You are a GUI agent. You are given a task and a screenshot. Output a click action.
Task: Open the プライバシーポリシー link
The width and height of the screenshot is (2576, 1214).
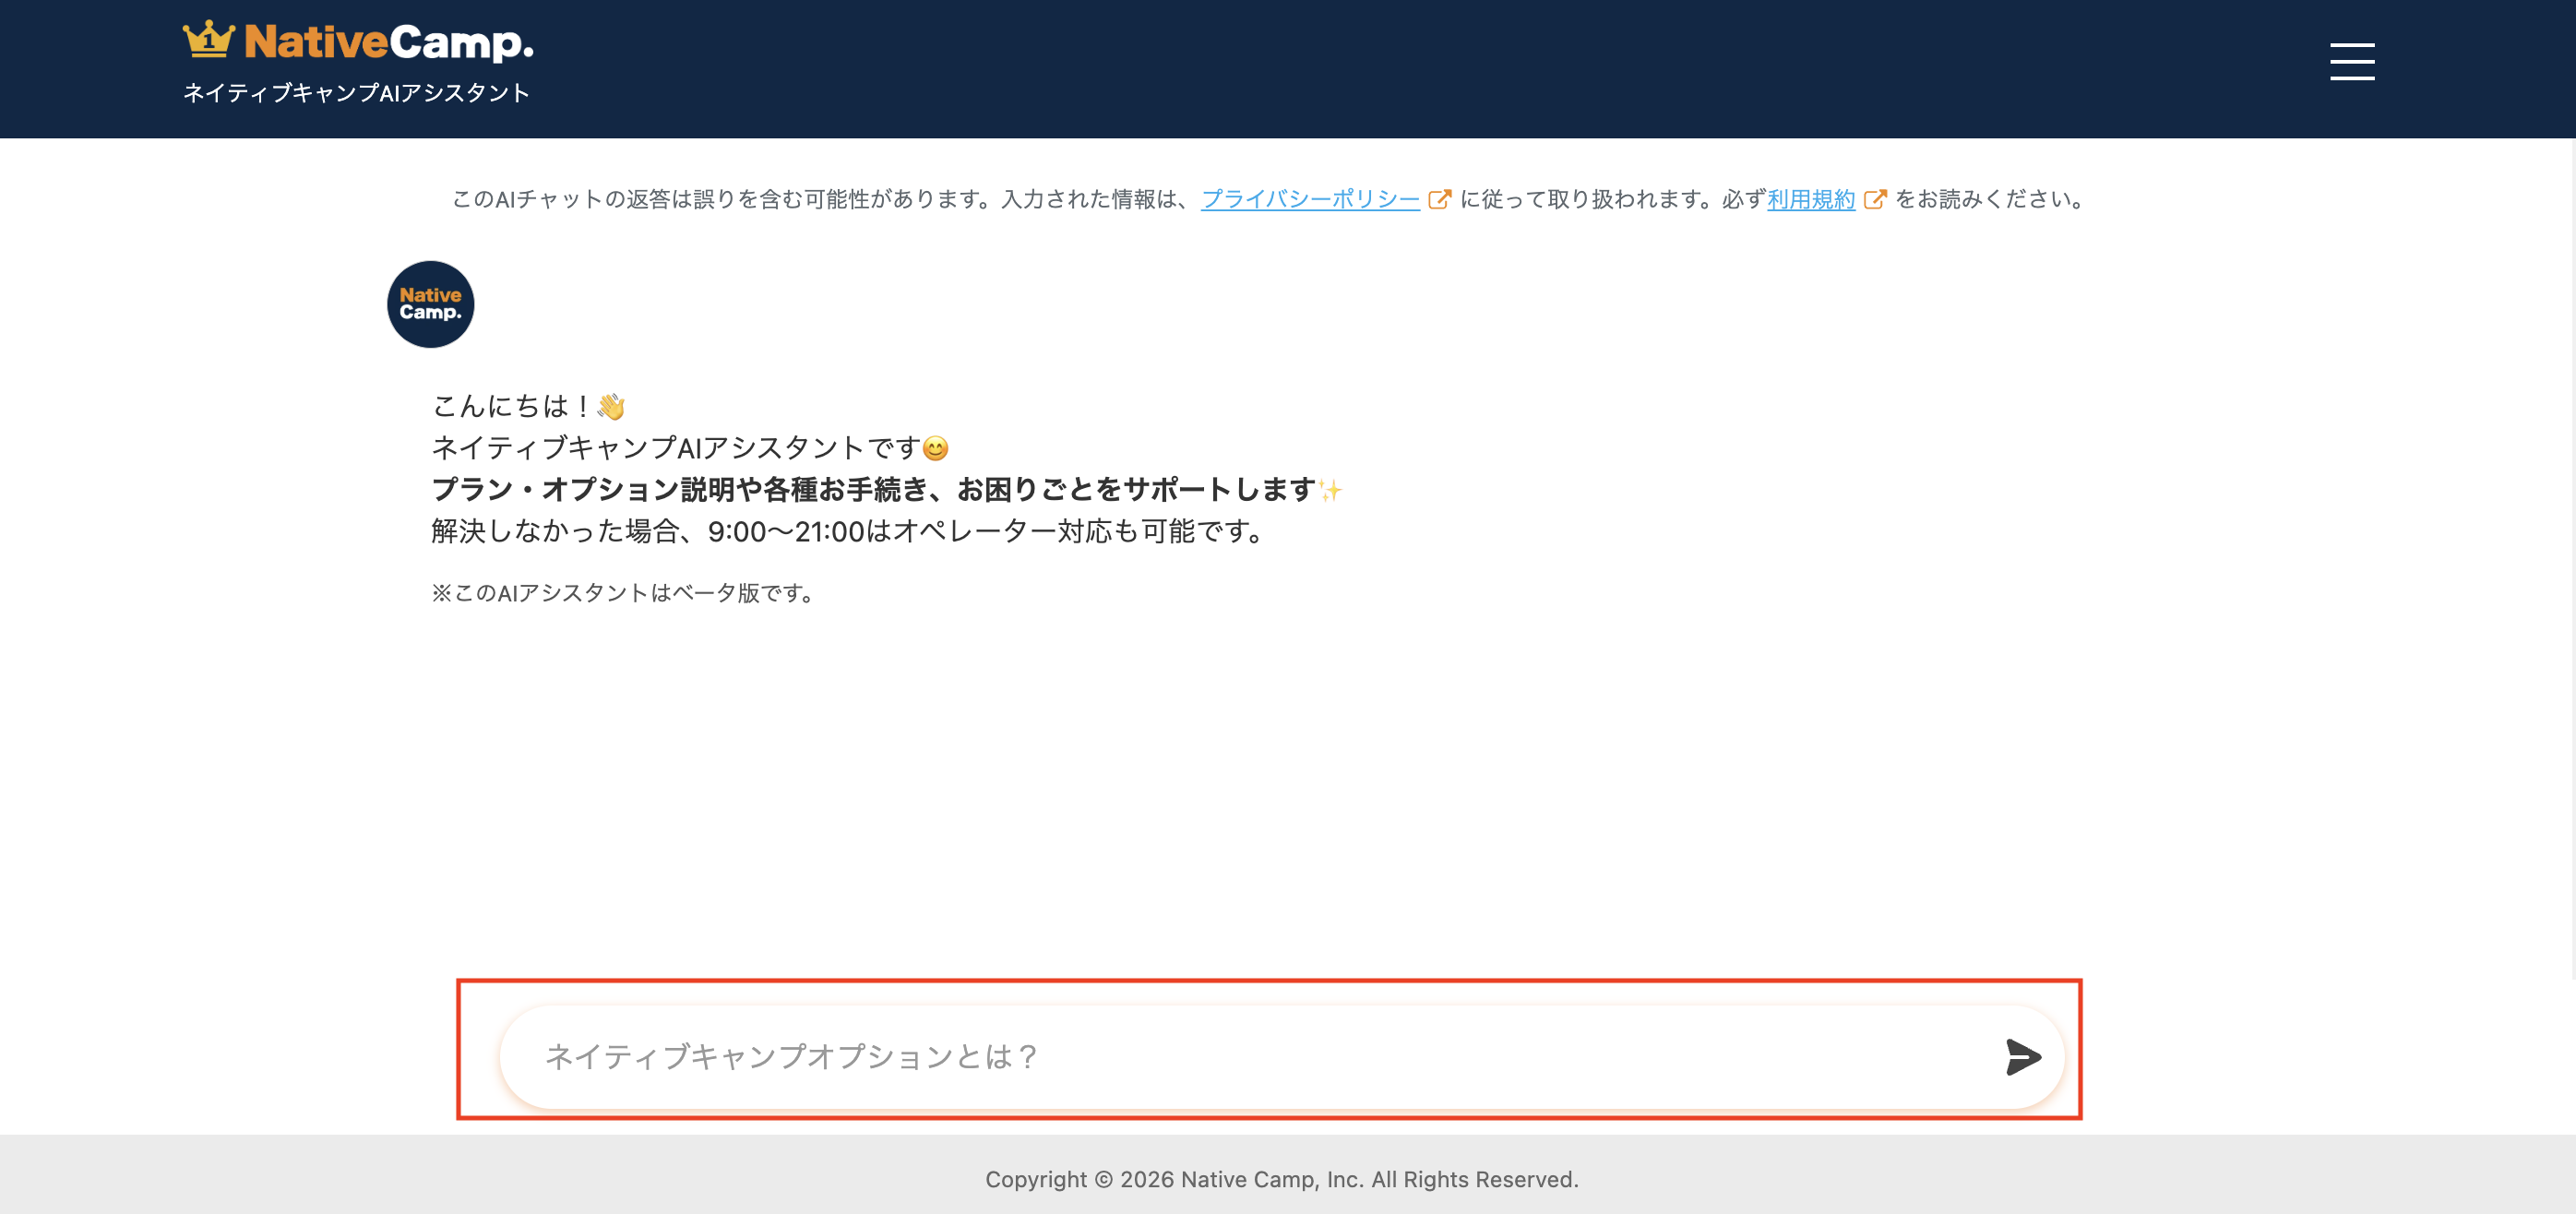click(1309, 200)
